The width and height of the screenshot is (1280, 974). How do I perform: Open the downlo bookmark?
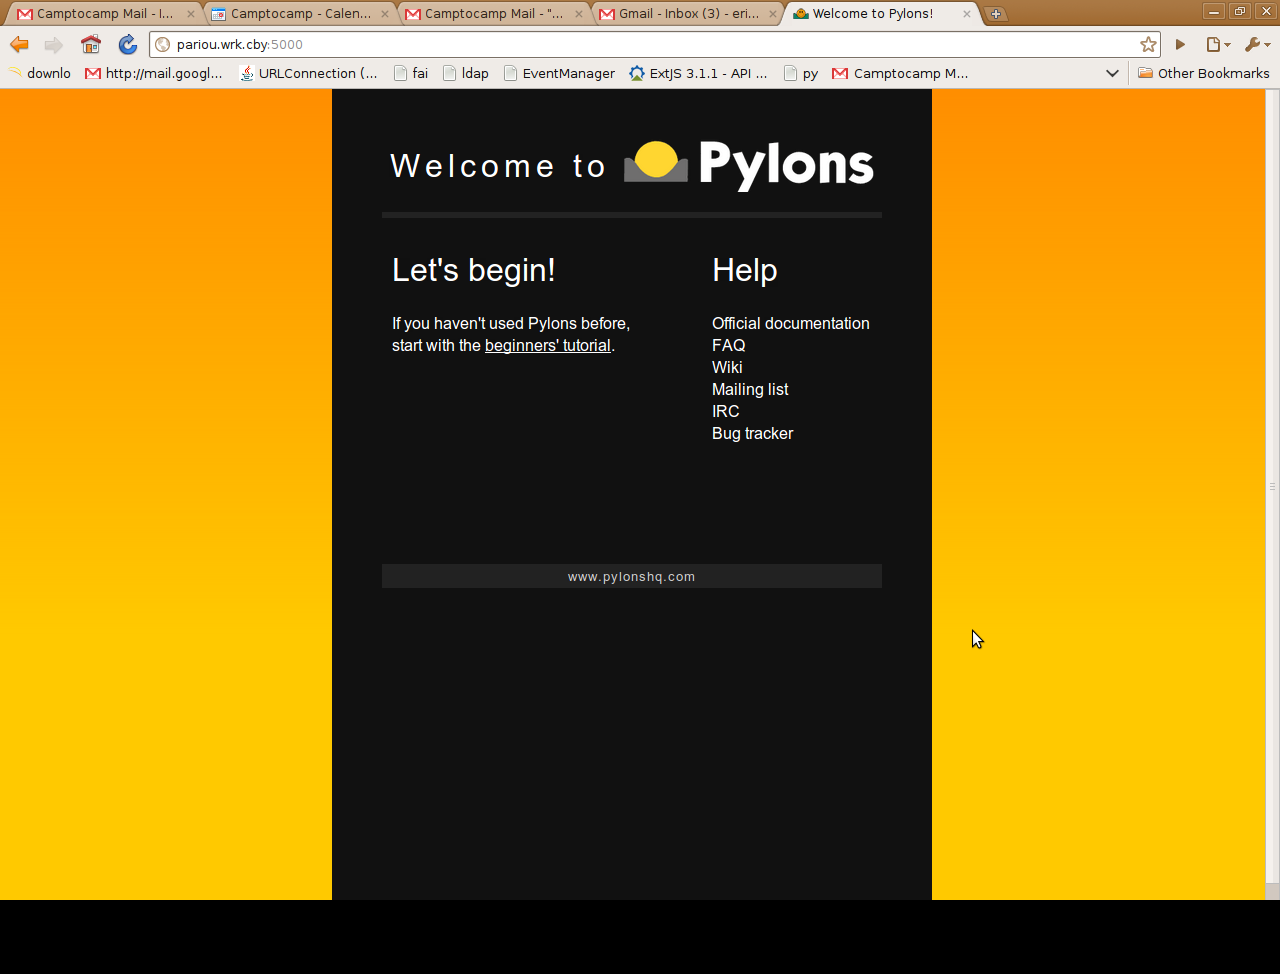click(x=40, y=73)
